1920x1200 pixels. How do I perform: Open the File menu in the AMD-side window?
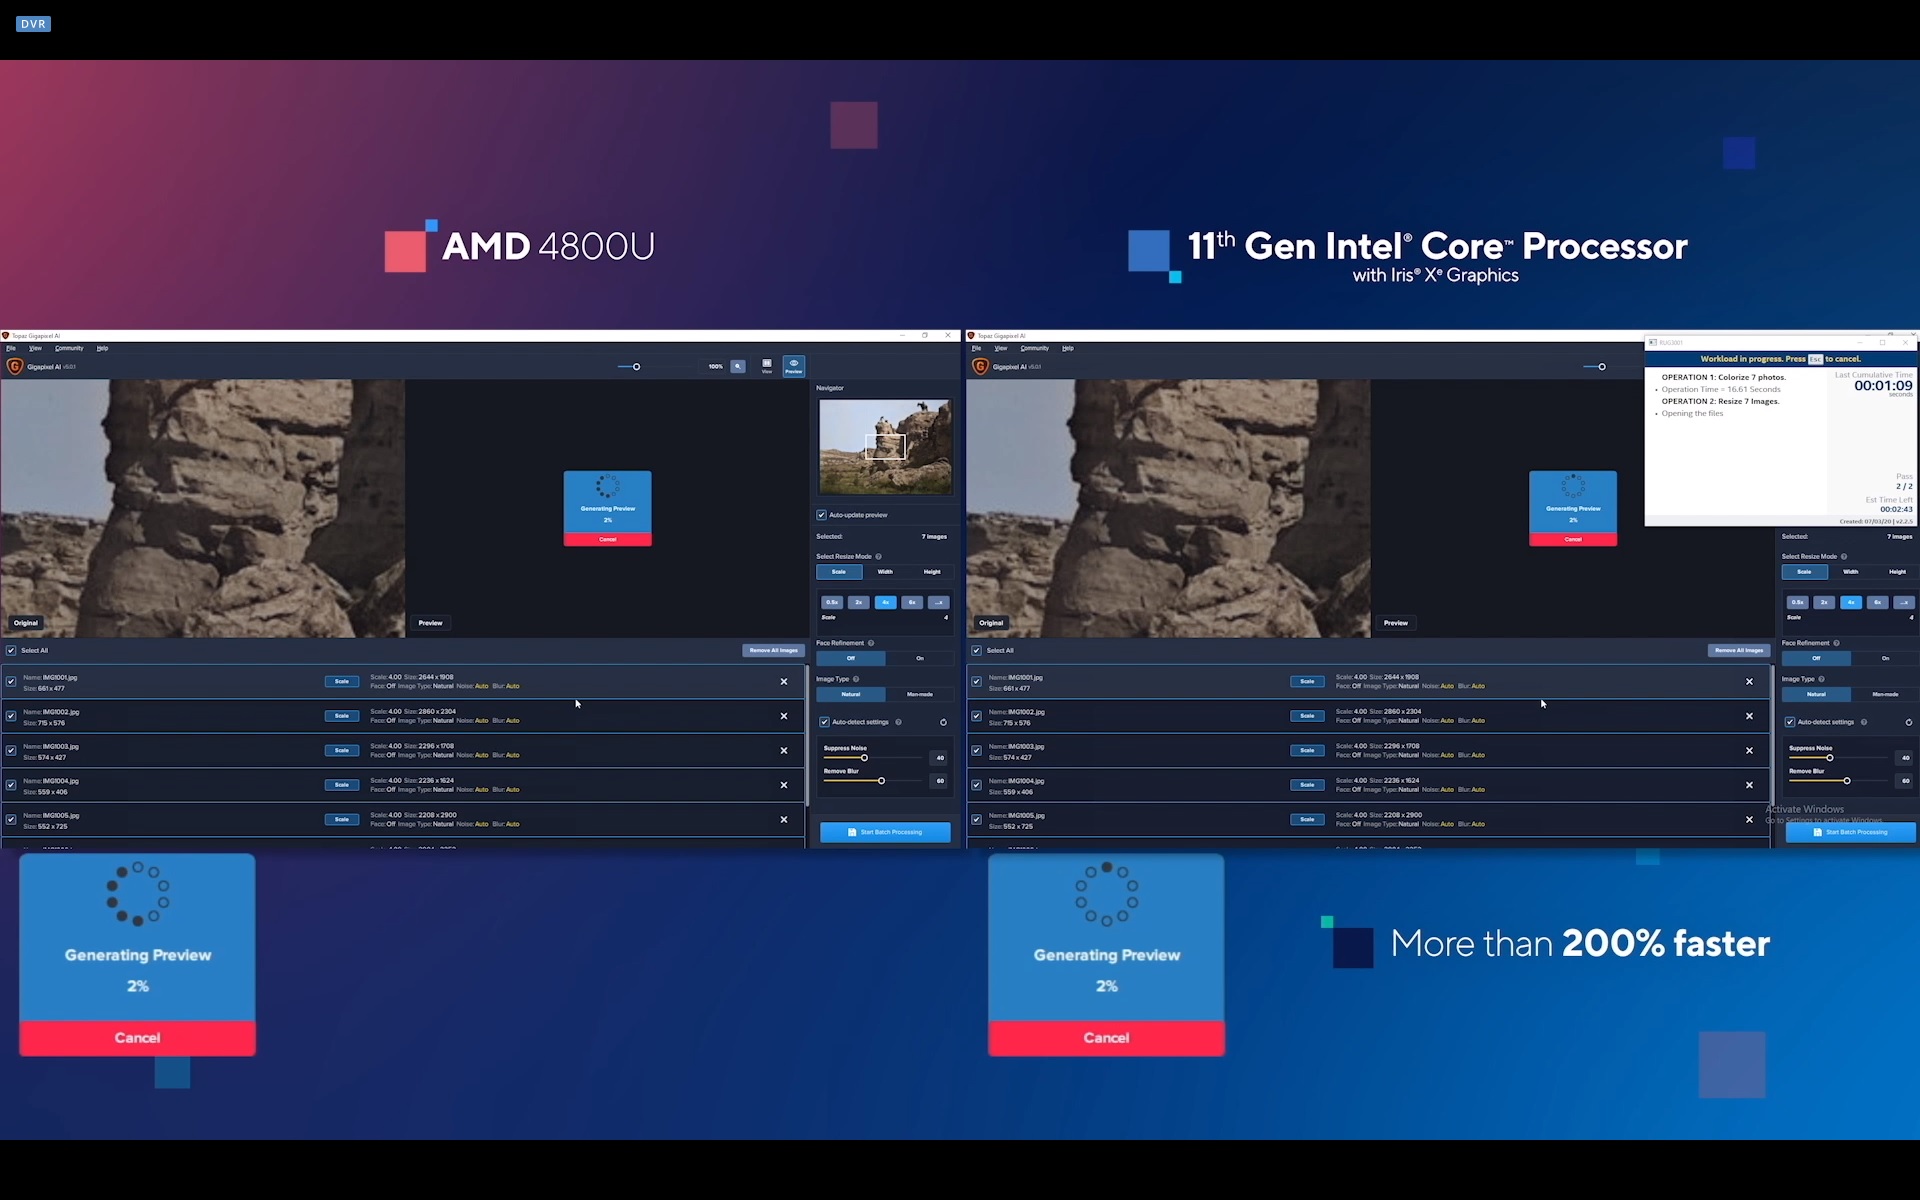tap(11, 348)
